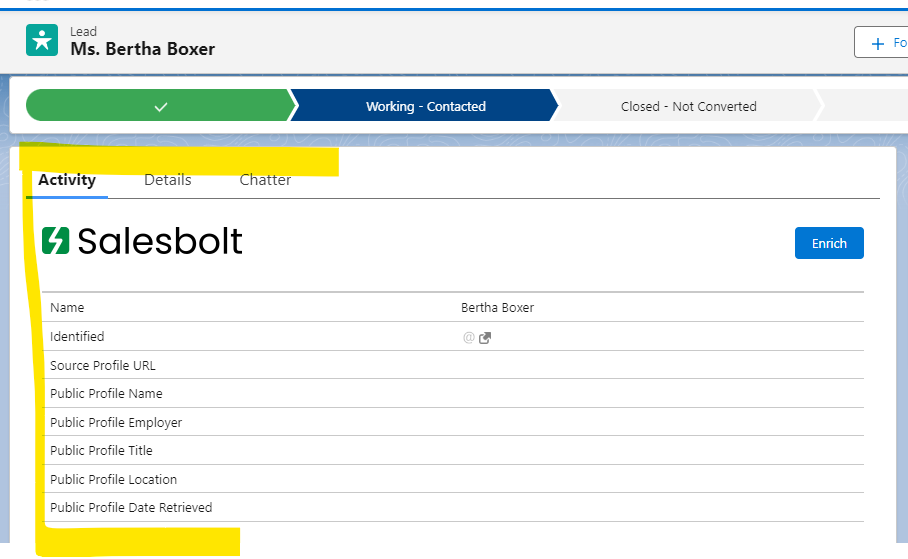The image size is (908, 559).
Task: Click the Public Profile Title label
Action: point(101,450)
